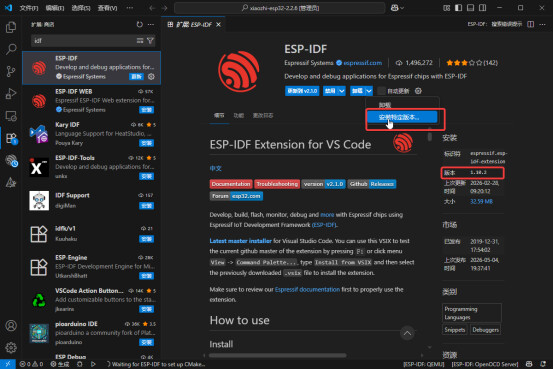Viewport: 554px width, 369px height.
Task: Open the ESP-IDF extension settings gear in header
Action: pyautogui.click(x=418, y=91)
